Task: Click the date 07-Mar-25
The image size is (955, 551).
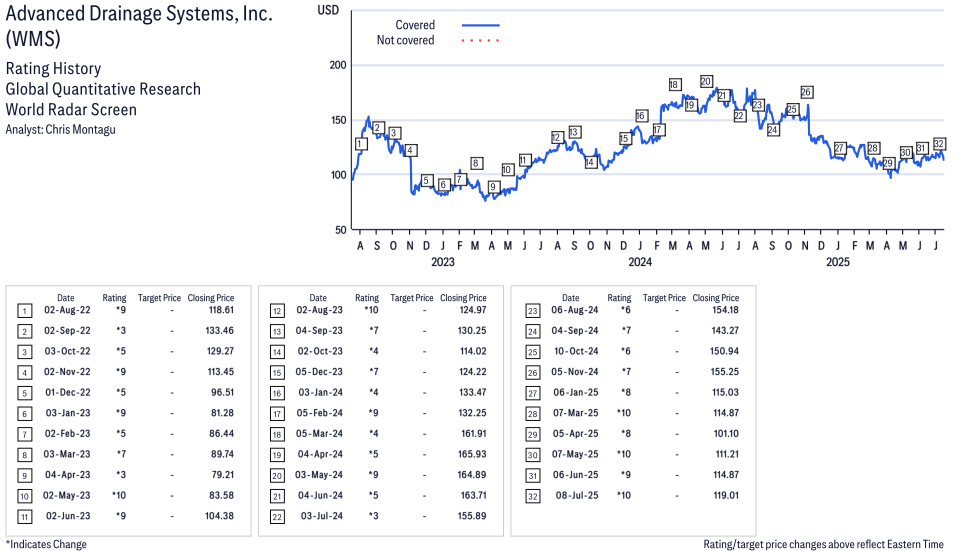Action: click(x=576, y=413)
